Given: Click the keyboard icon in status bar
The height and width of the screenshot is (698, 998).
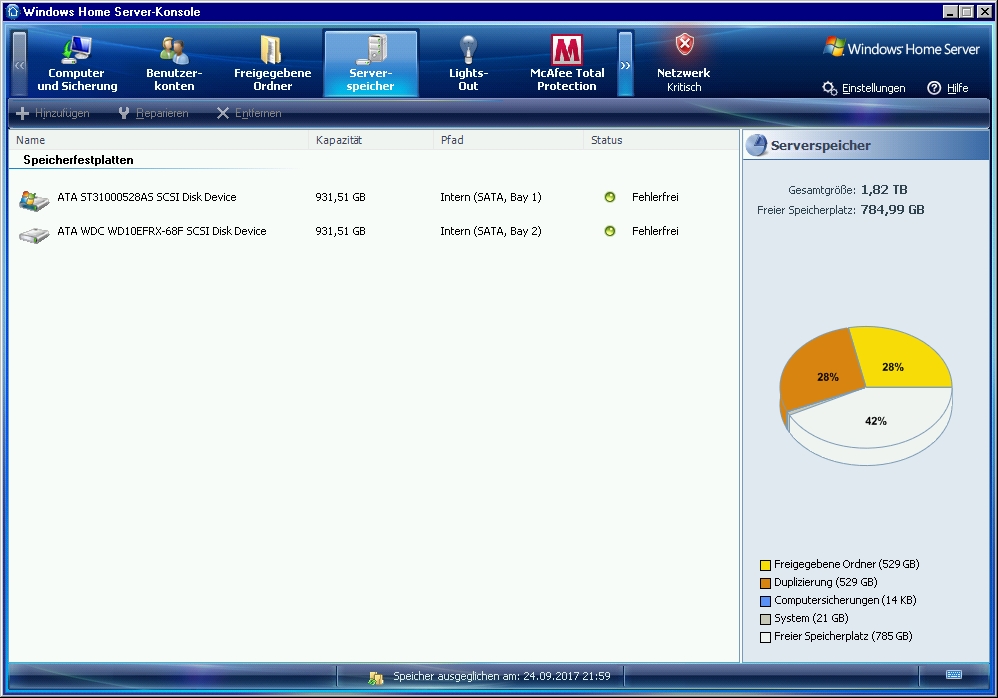Looking at the screenshot, I should point(953,675).
